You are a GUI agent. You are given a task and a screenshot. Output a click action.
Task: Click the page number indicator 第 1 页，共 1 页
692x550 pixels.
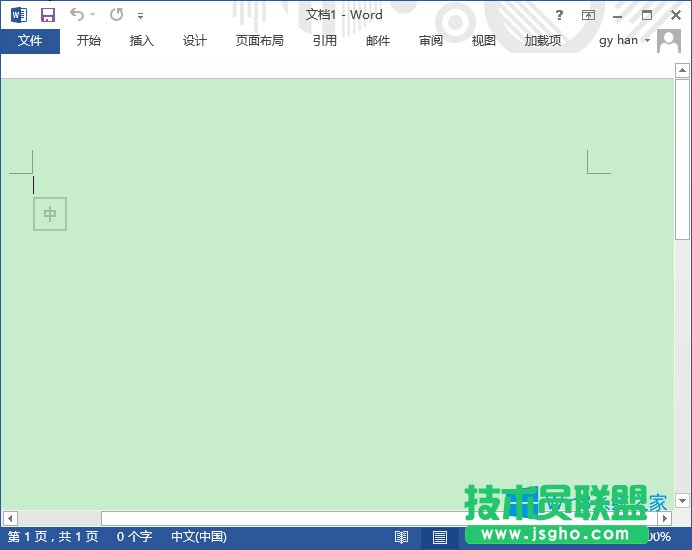coord(53,537)
